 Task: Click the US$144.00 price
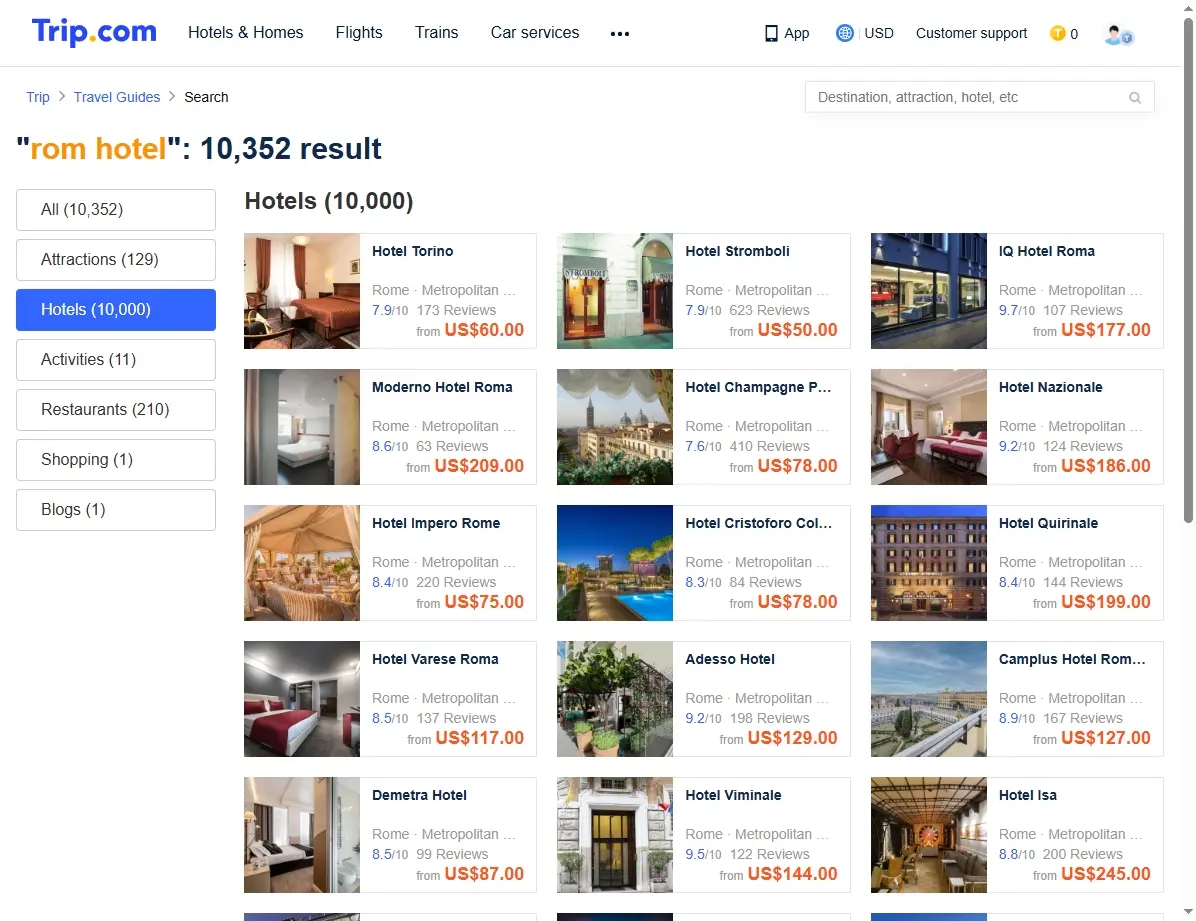pos(793,874)
